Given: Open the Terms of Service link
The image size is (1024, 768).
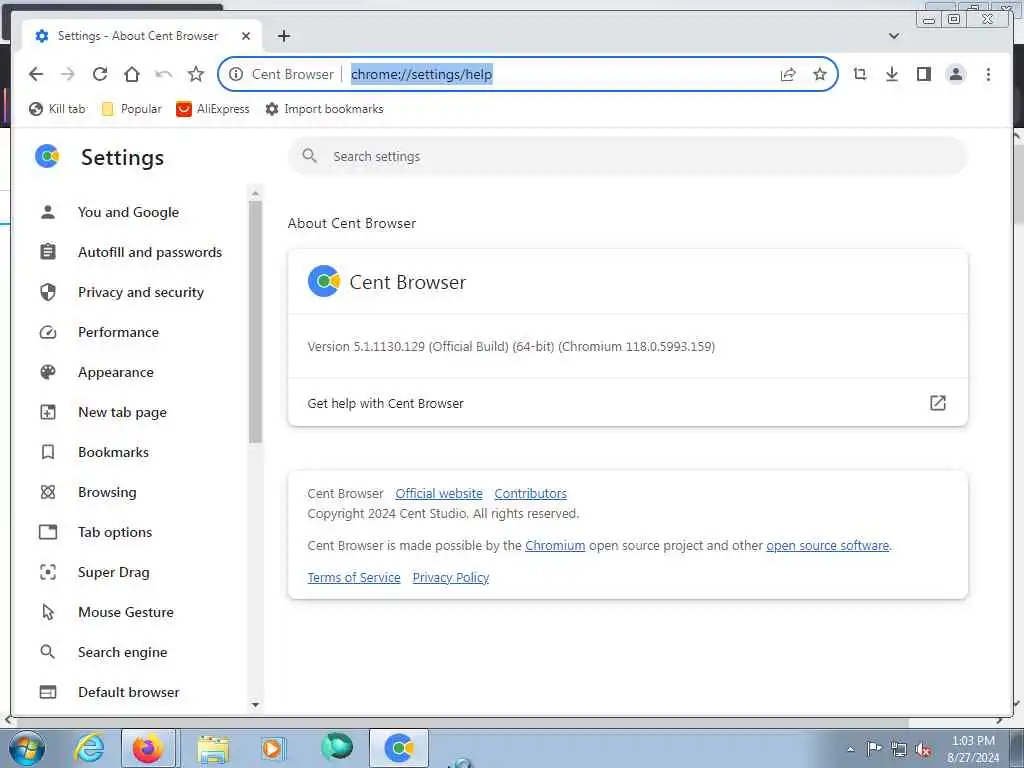Looking at the screenshot, I should click(354, 577).
